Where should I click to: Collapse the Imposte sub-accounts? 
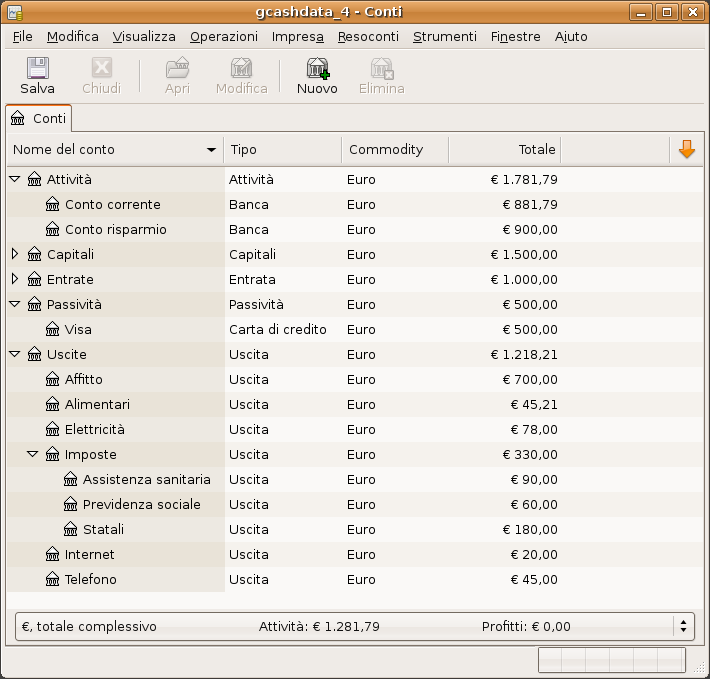click(33, 454)
